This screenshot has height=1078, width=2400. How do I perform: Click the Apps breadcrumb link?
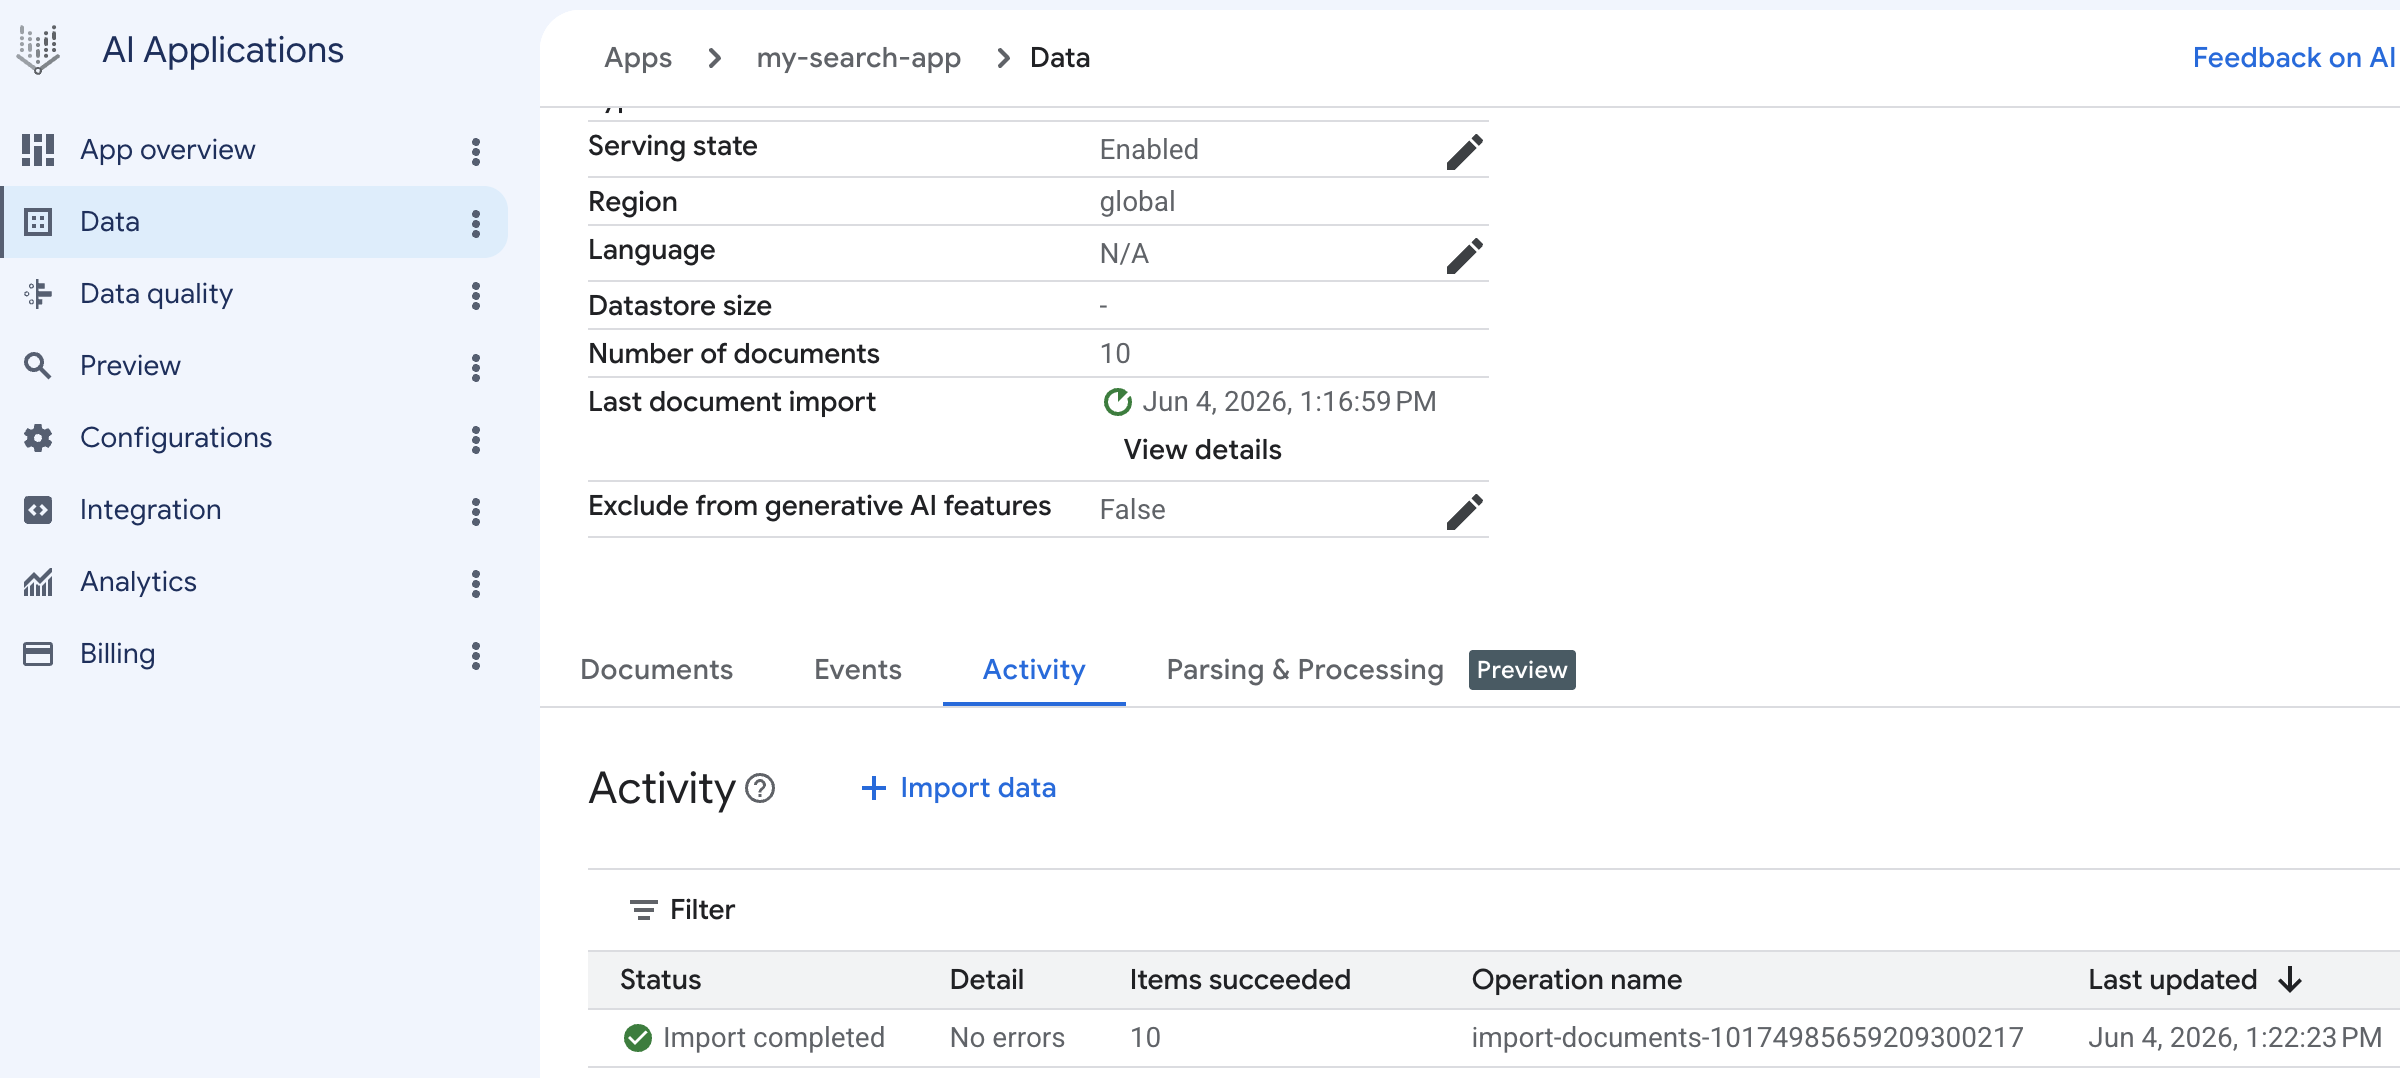click(638, 58)
